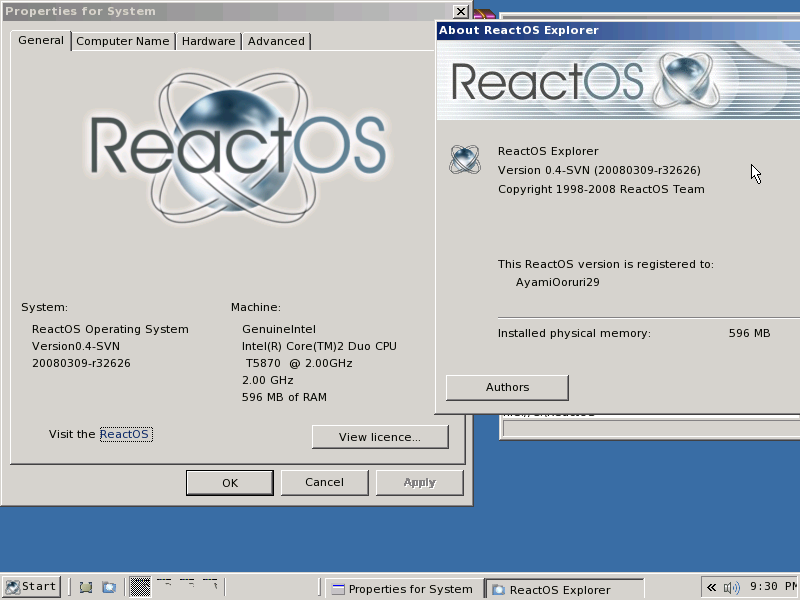
Task: Show the Authors list in About dialog
Action: coord(507,388)
